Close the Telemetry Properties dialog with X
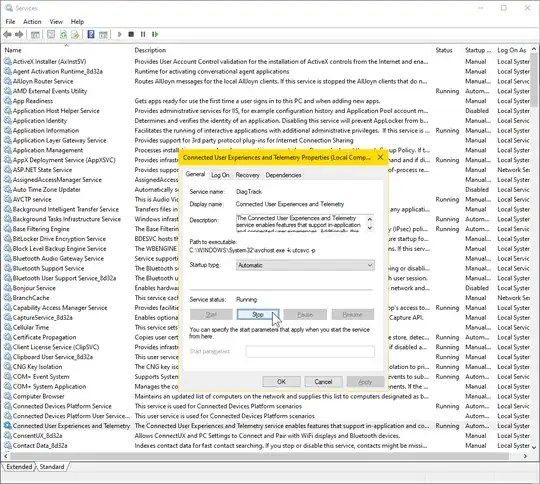540x484 pixels. tap(380, 157)
